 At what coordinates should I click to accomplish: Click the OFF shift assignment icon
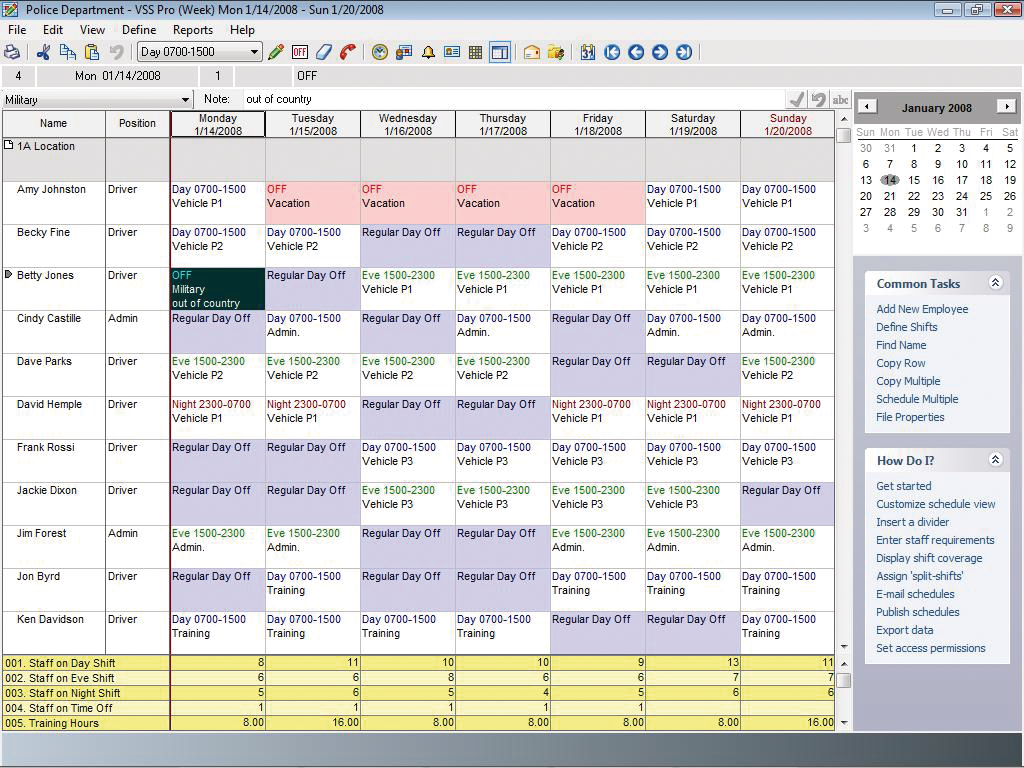click(300, 52)
